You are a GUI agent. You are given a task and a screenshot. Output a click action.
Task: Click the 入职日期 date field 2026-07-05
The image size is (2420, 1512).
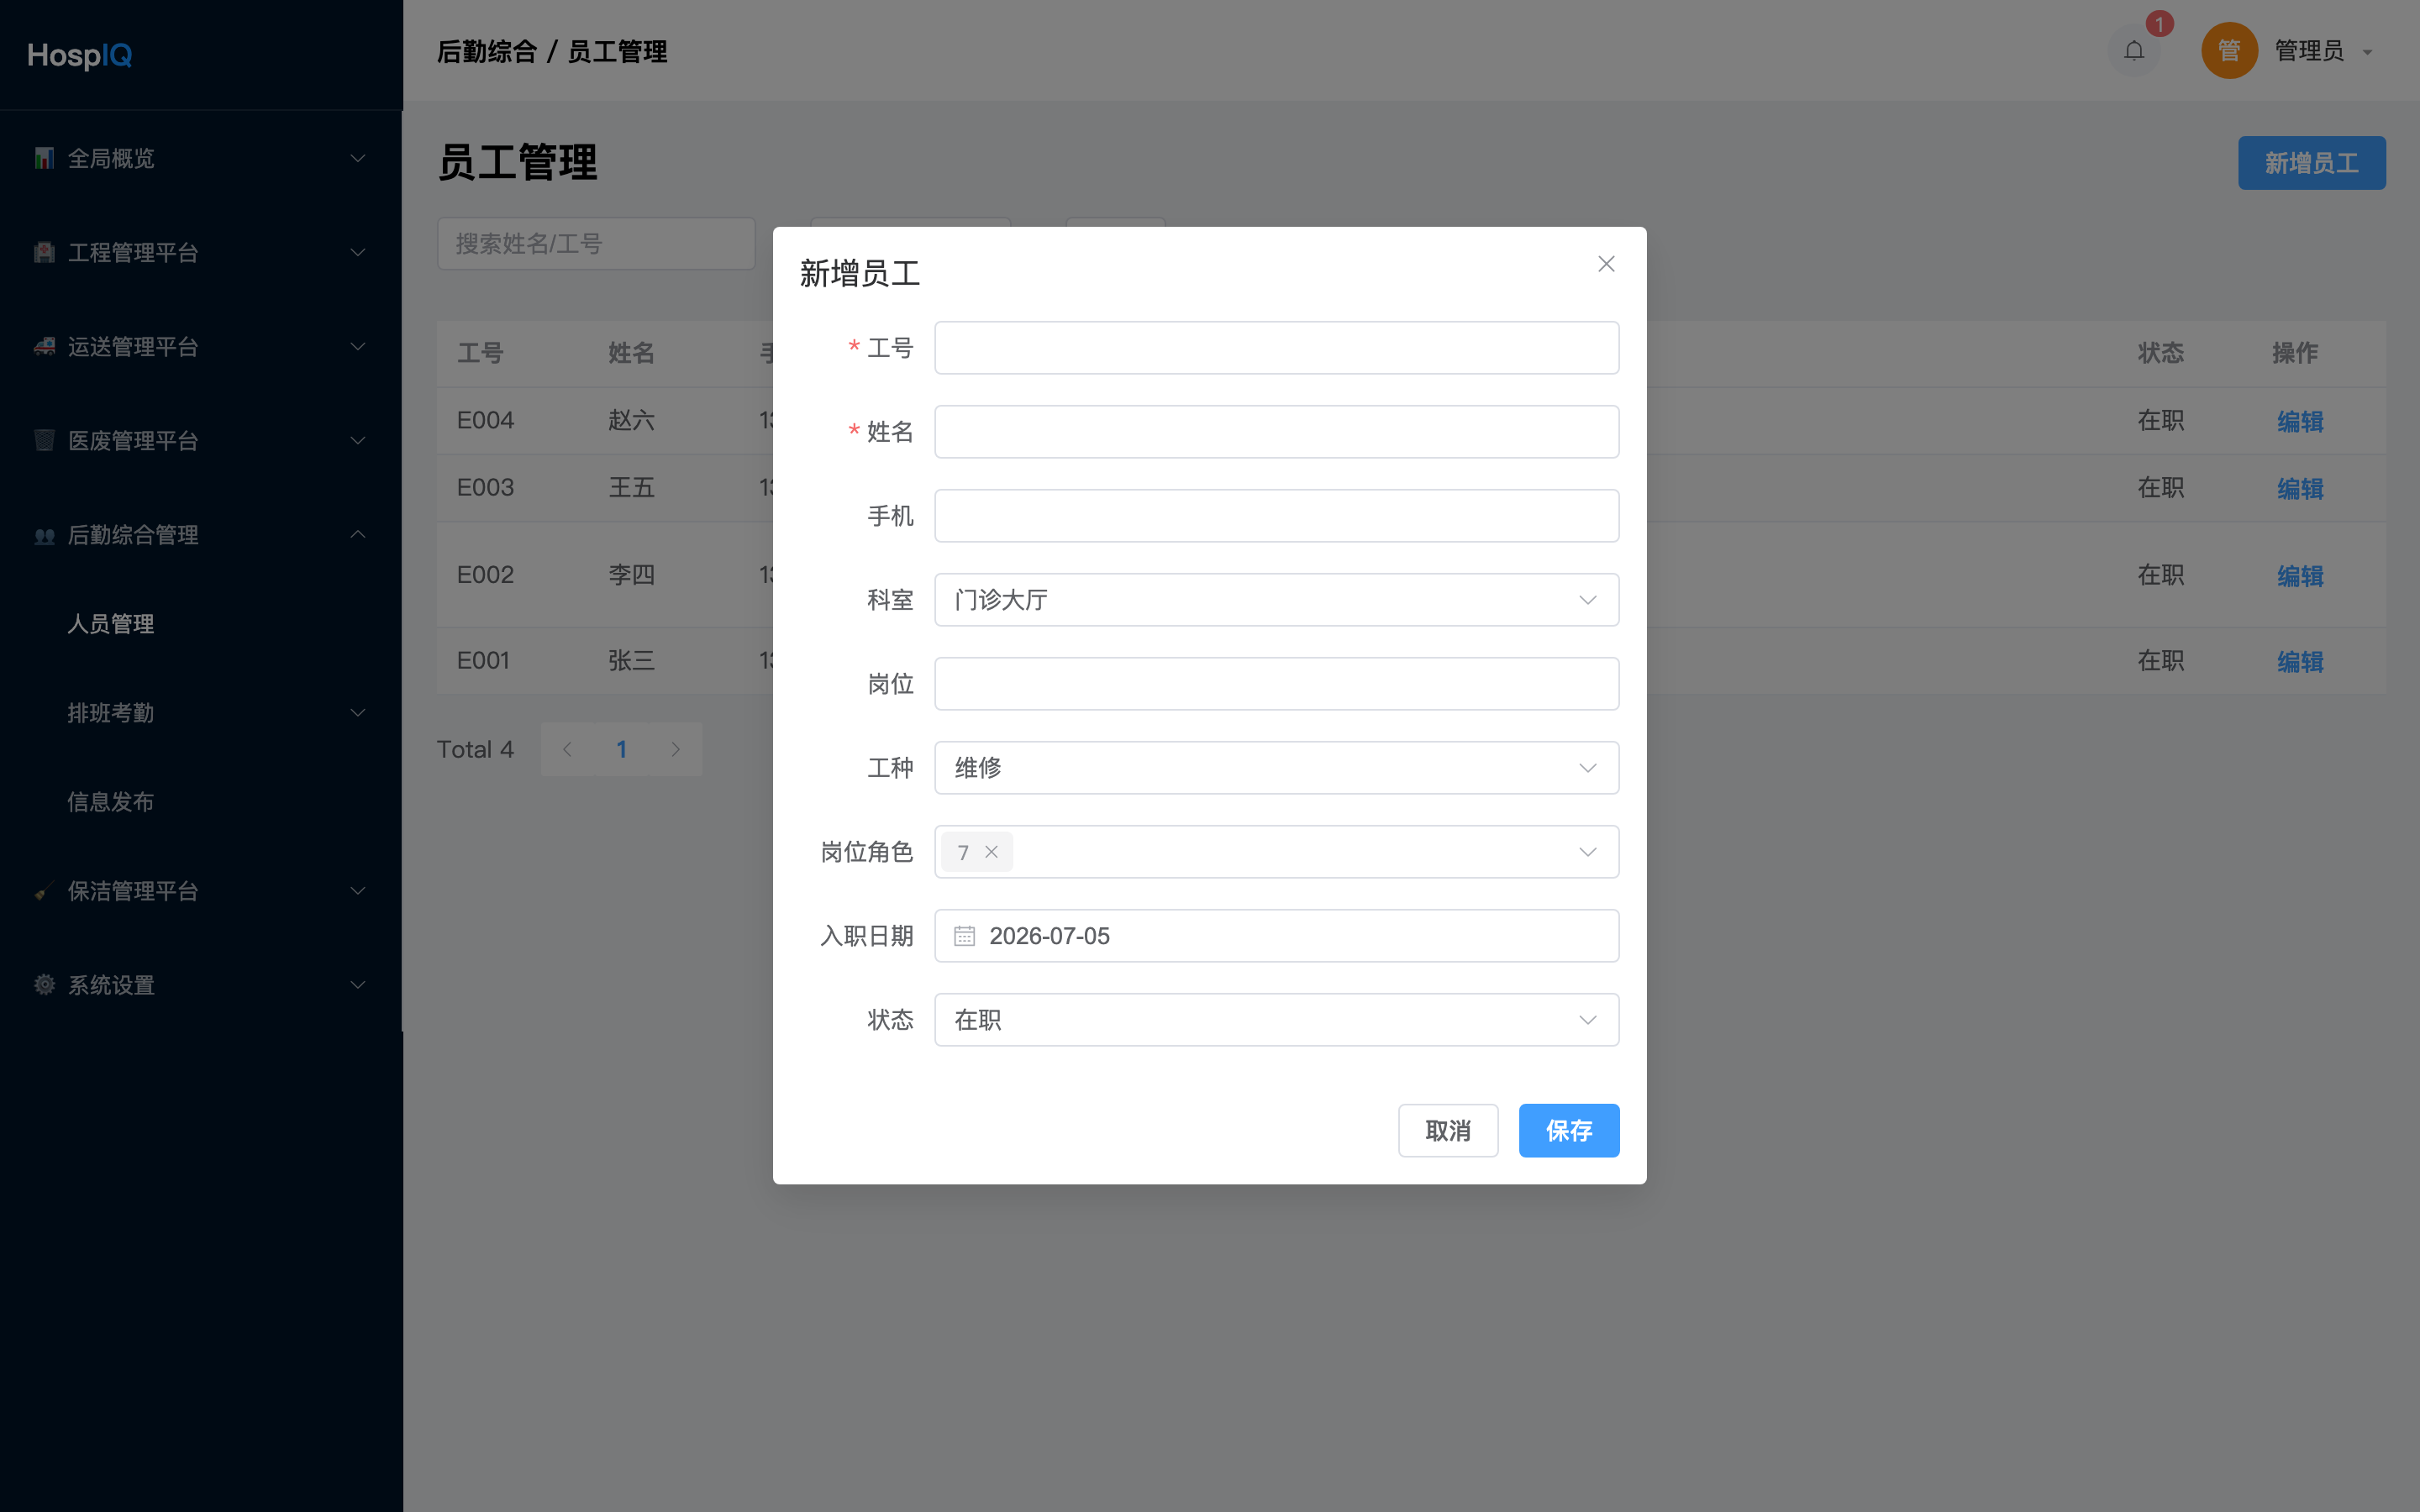(x=1276, y=936)
